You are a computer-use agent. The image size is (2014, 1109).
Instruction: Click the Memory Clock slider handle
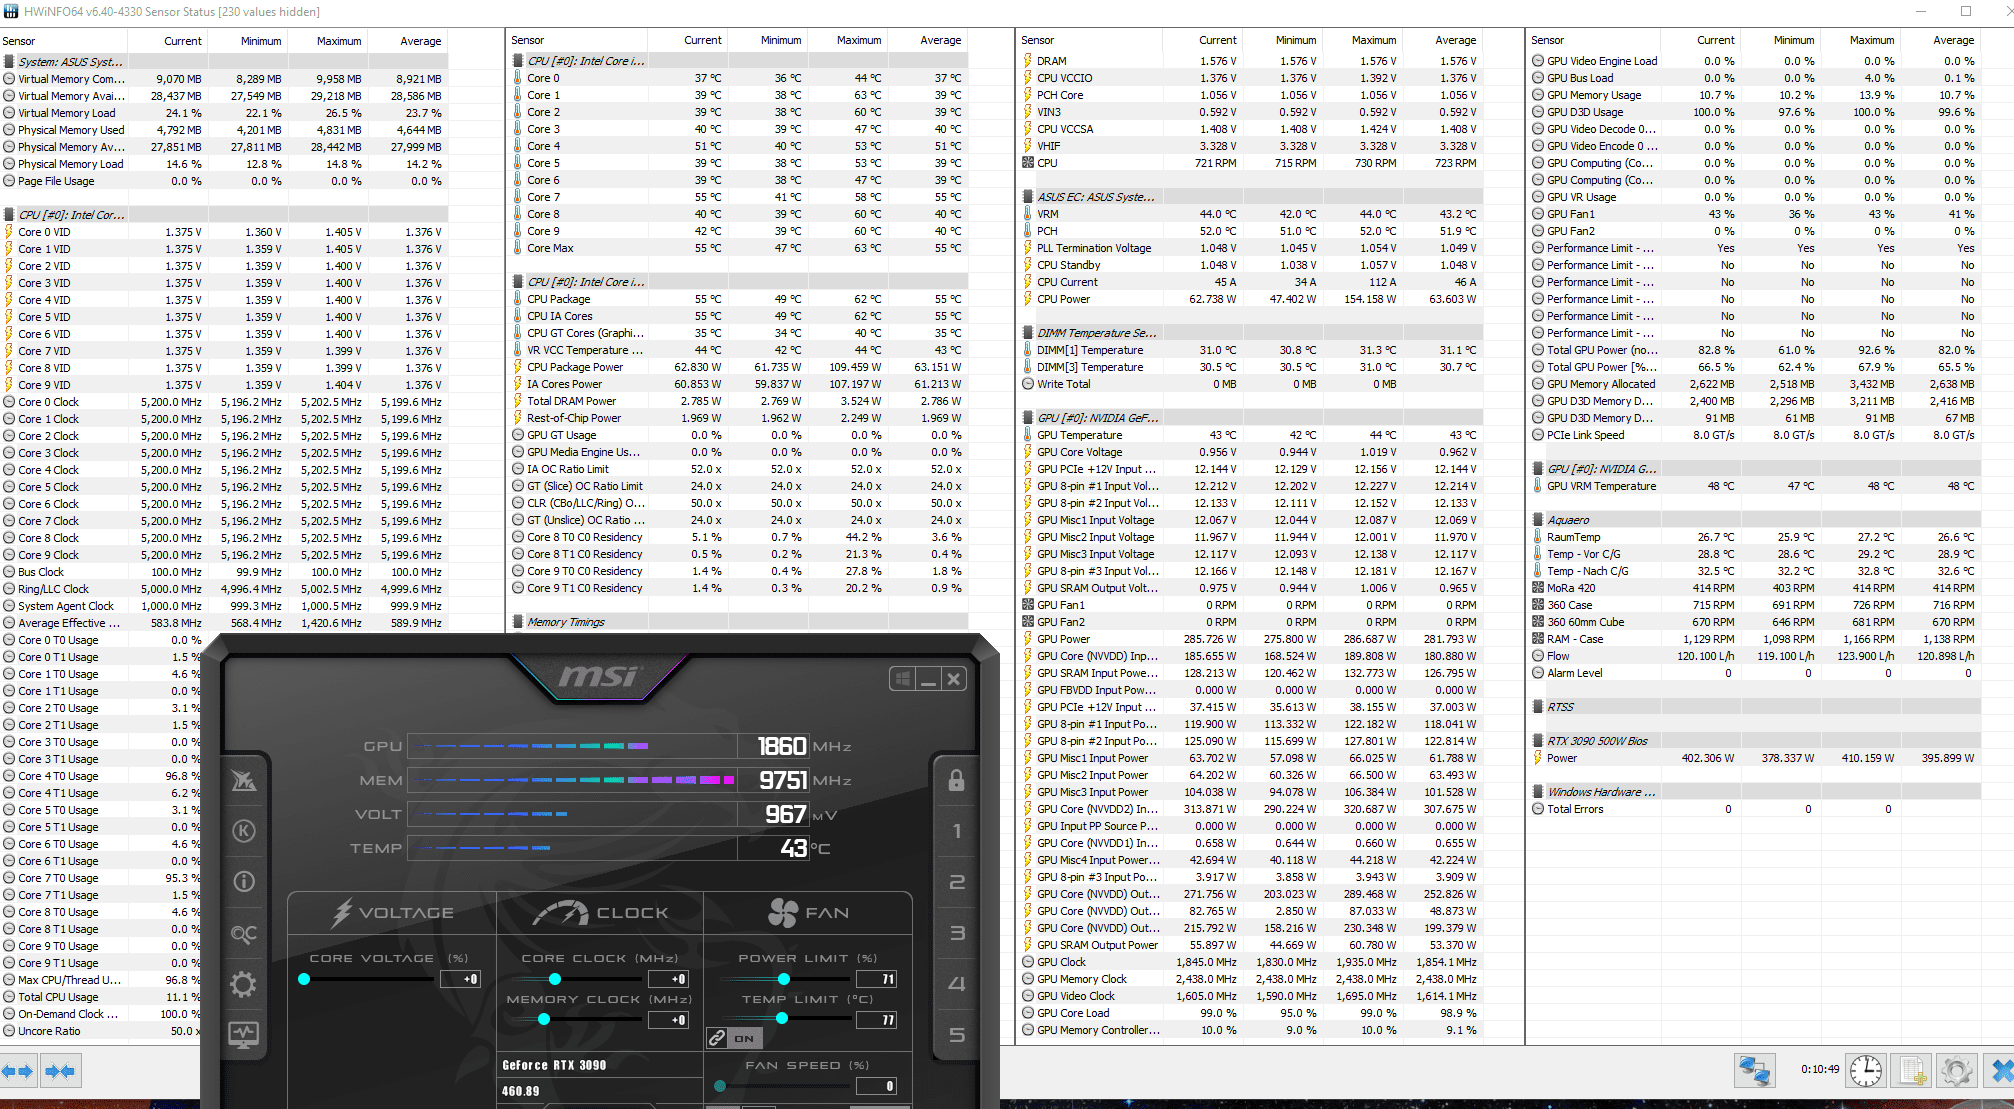544,1019
